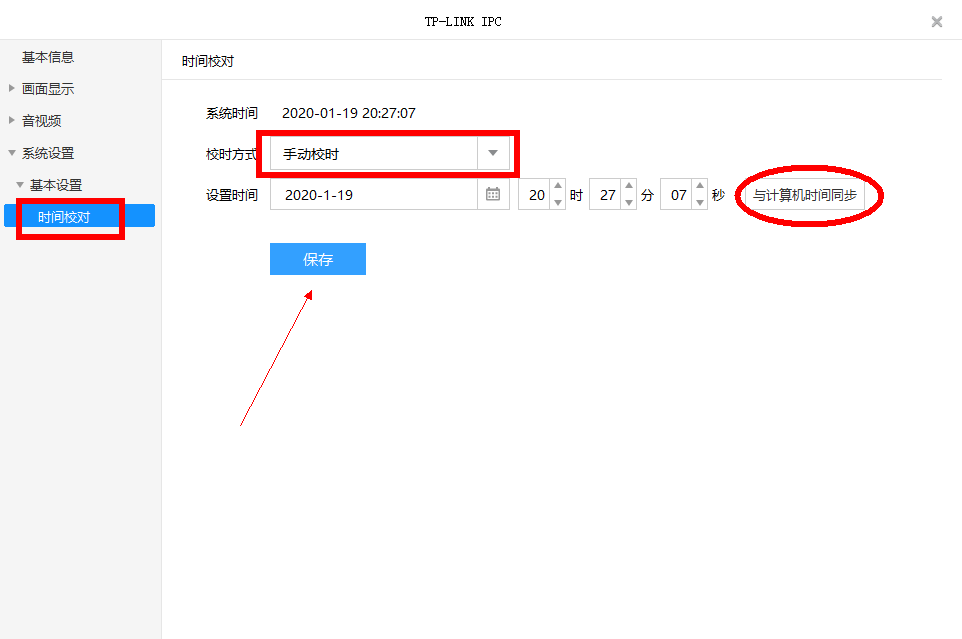Click the hour input field showing 20
Image resolution: width=962 pixels, height=639 pixels.
pyautogui.click(x=536, y=195)
